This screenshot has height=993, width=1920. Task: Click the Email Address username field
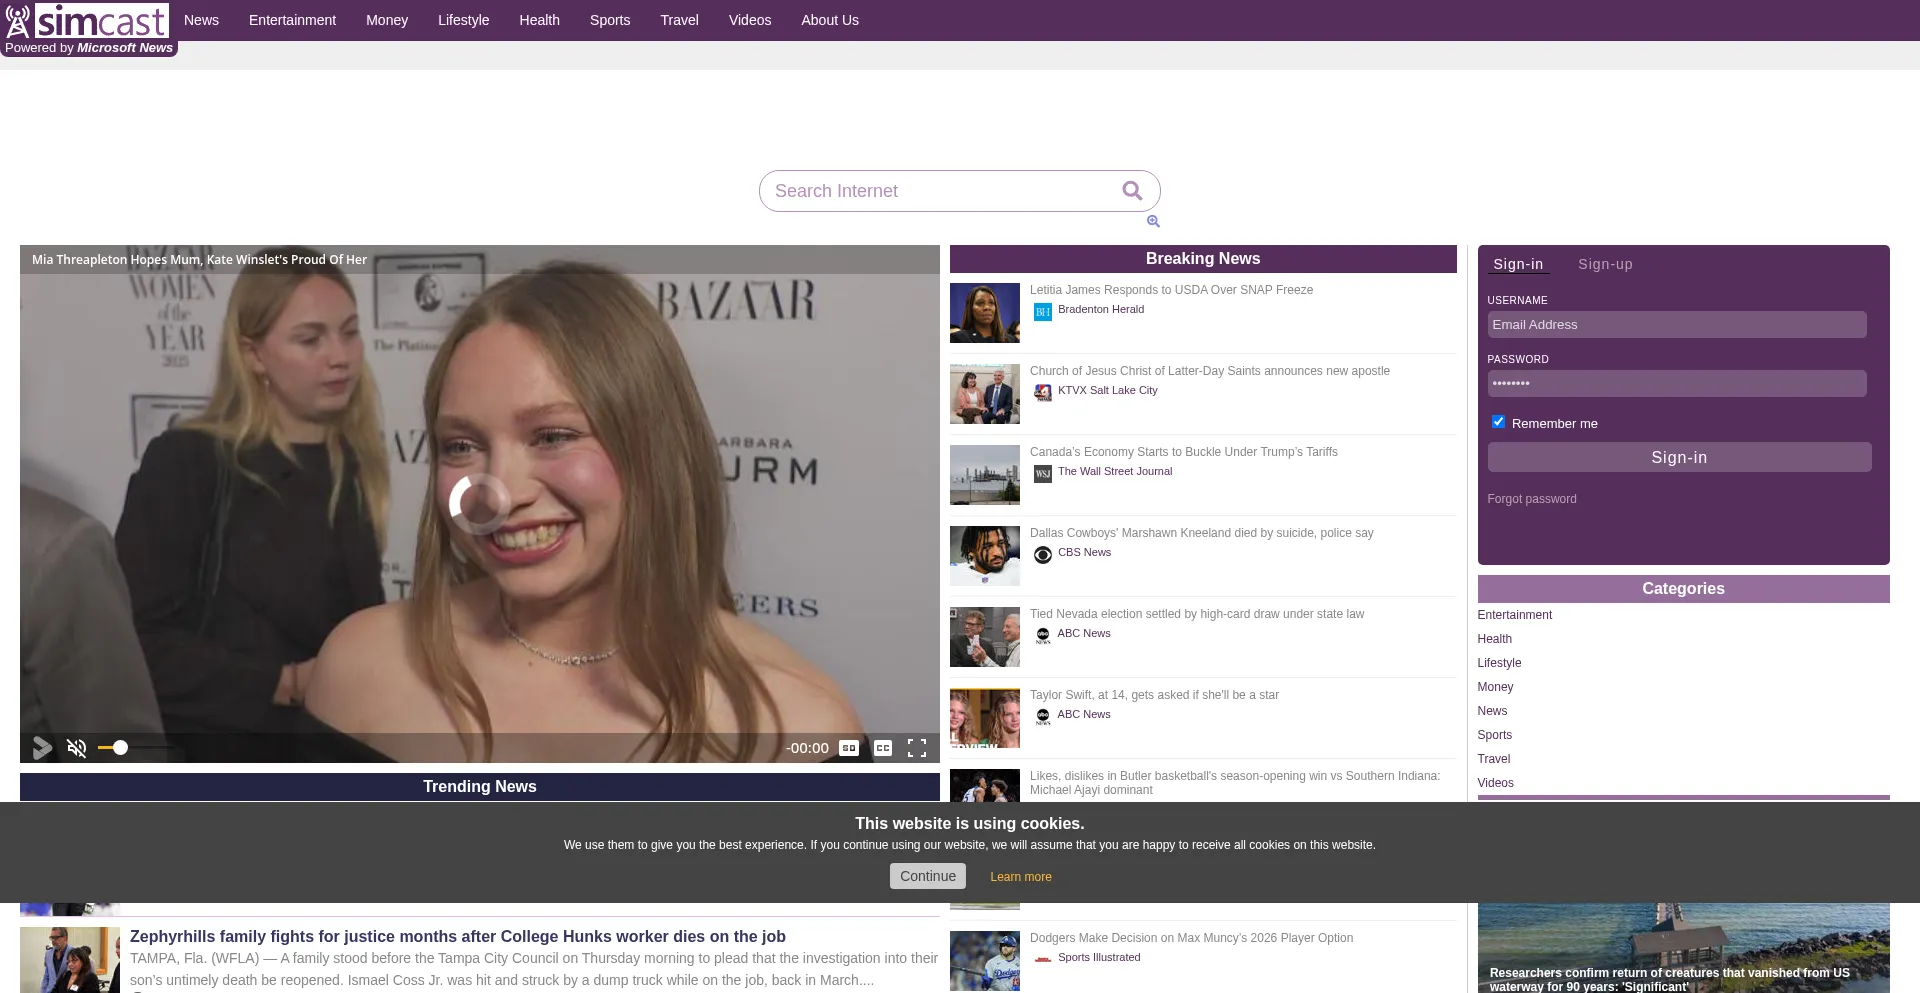coord(1676,325)
